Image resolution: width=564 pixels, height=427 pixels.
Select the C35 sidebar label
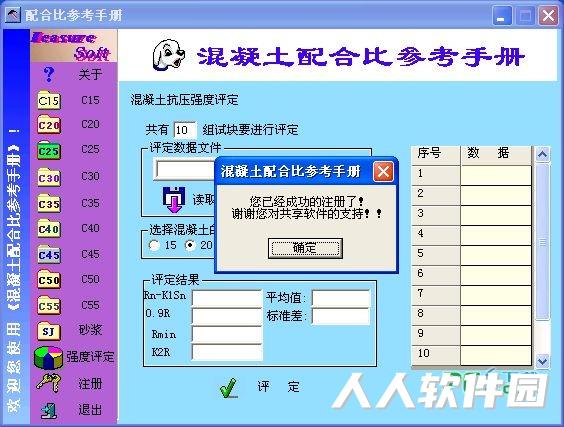[x=90, y=203]
